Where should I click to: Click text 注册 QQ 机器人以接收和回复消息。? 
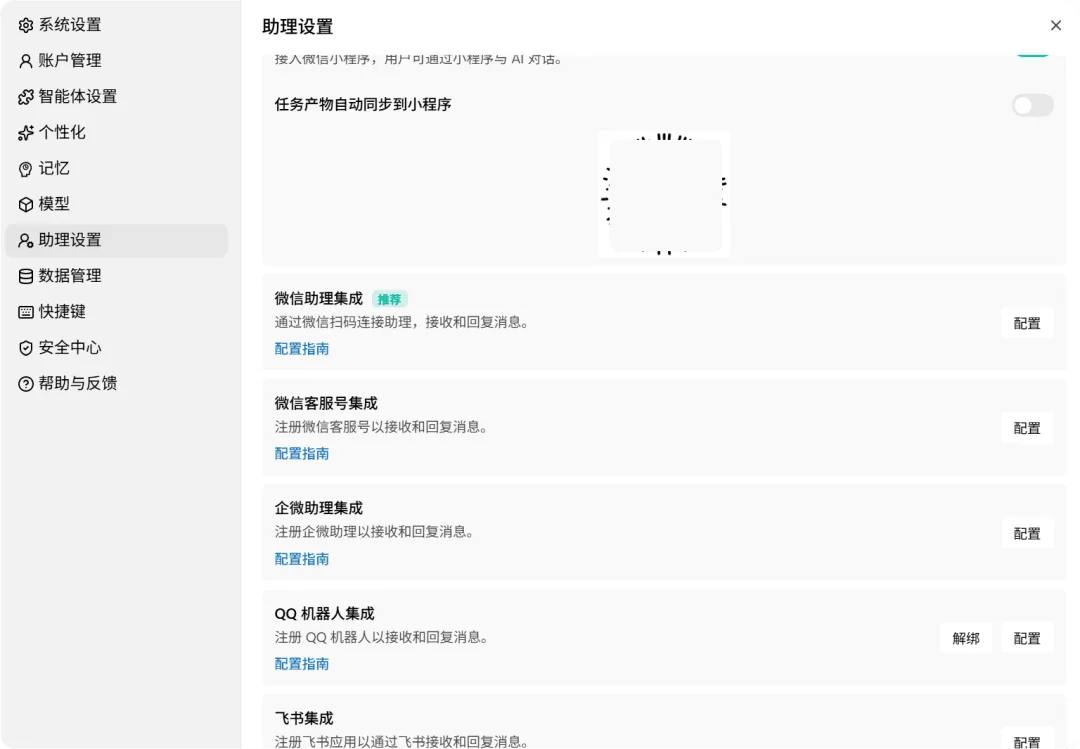pos(383,637)
